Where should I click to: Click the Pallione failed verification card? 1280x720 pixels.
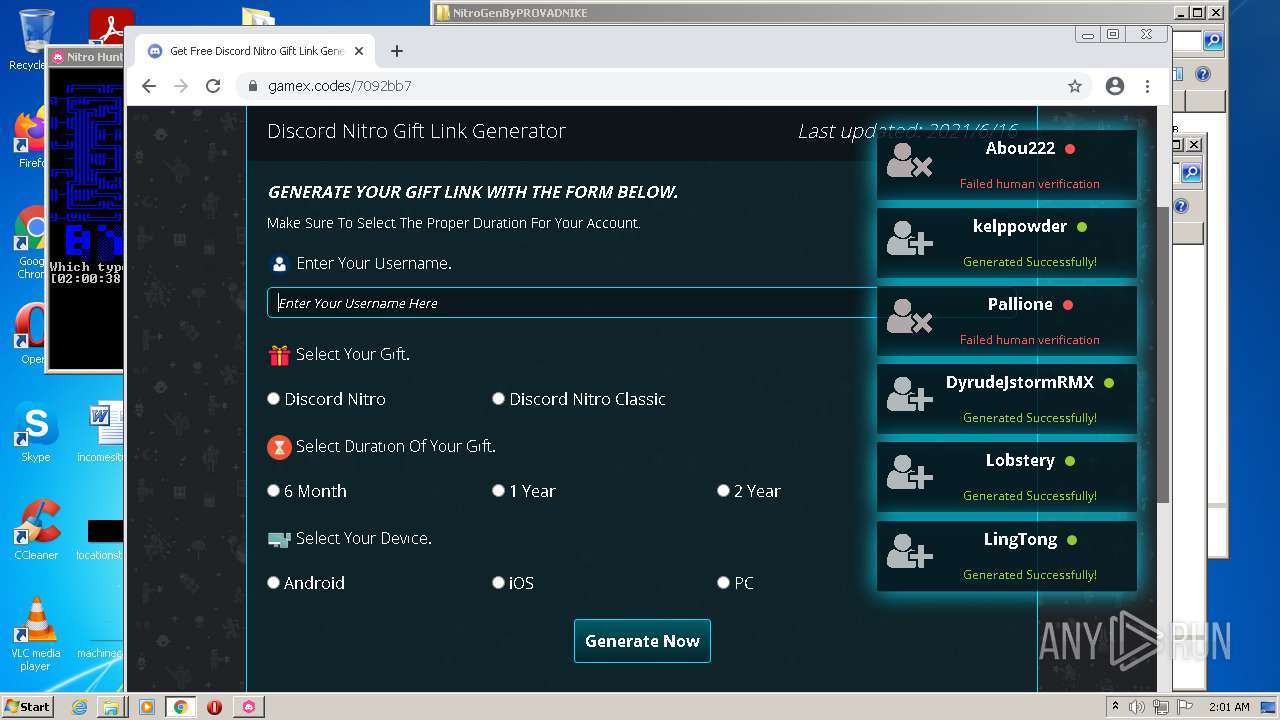click(1007, 321)
